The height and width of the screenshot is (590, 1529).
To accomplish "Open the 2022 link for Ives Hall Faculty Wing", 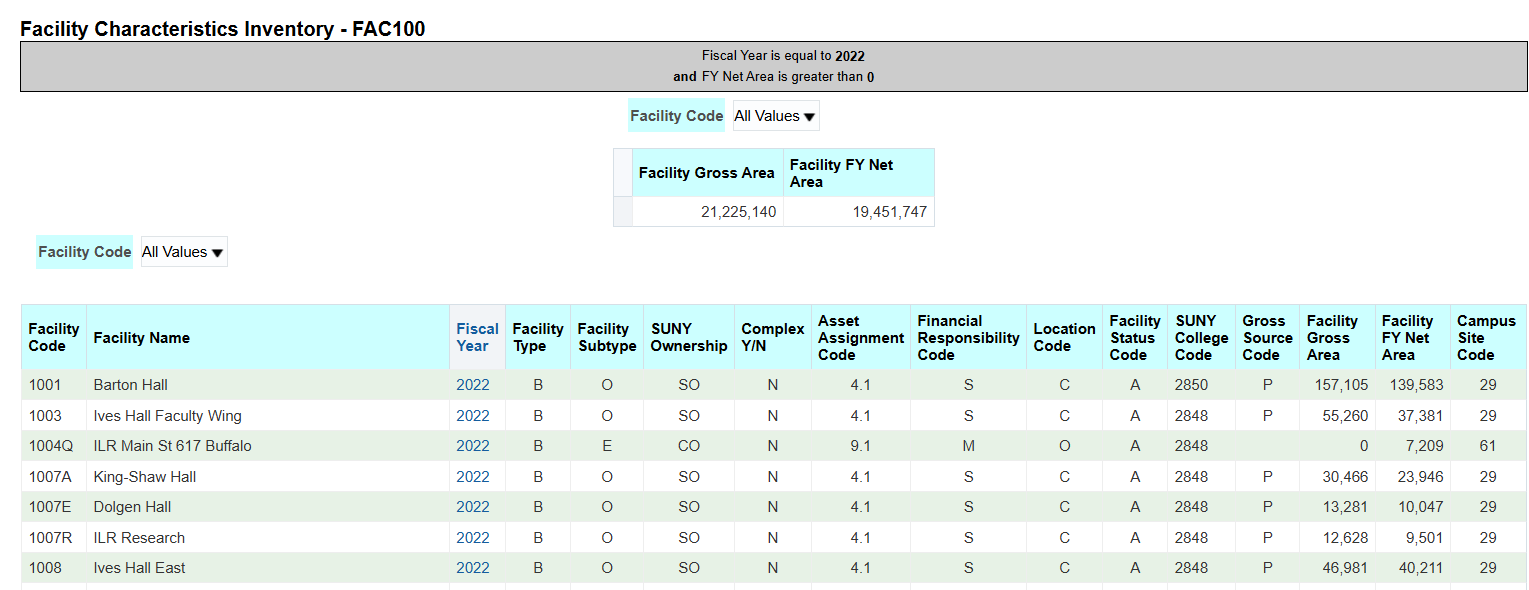I will [x=472, y=415].
